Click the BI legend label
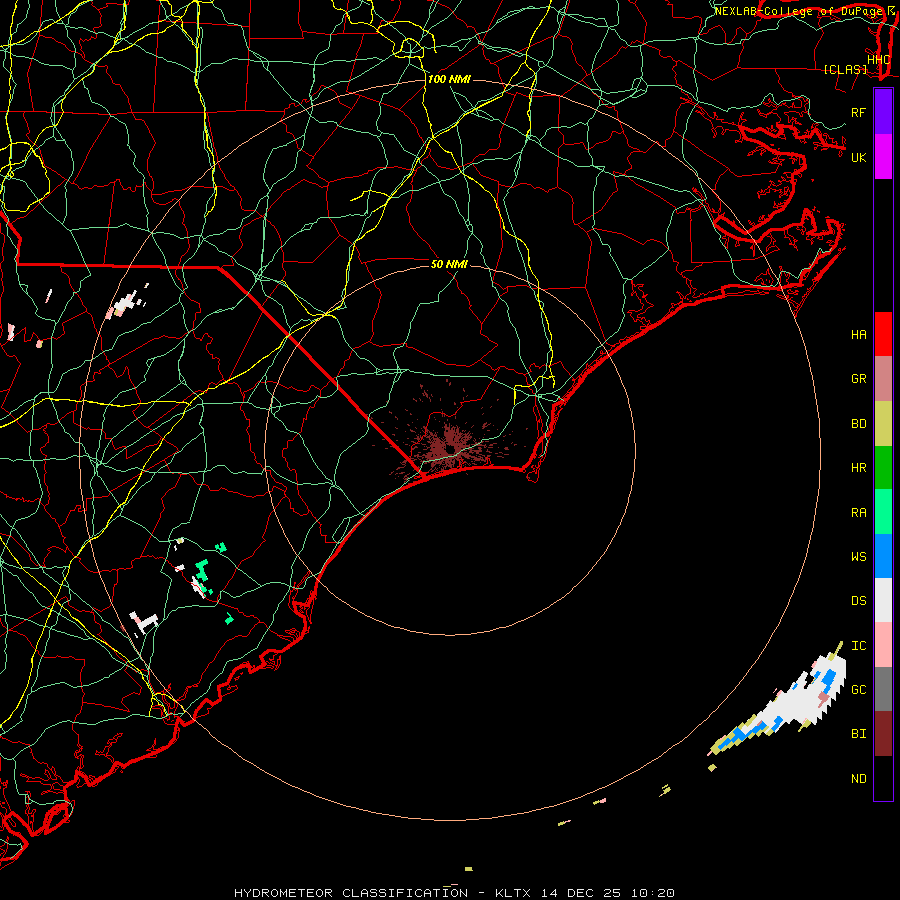This screenshot has width=900, height=900. coord(858,734)
